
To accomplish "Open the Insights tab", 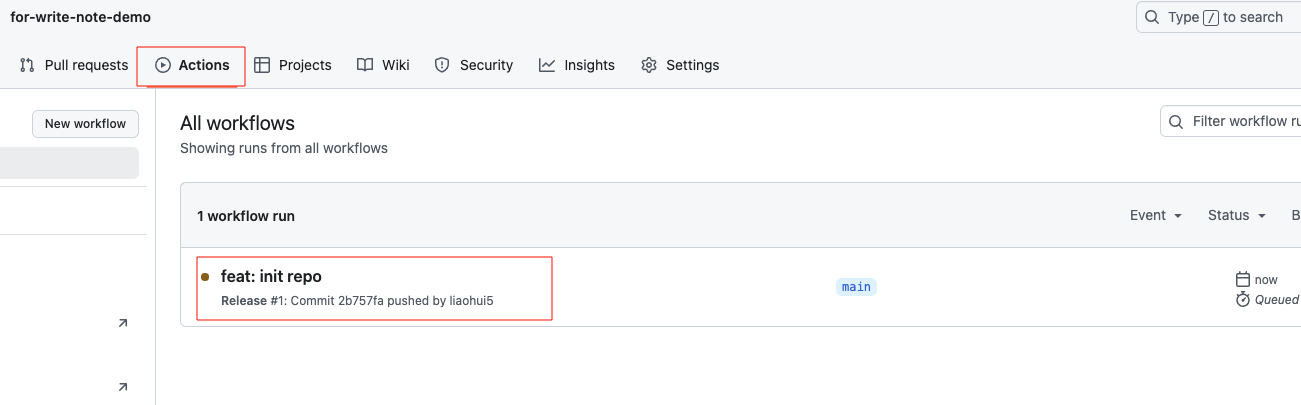I will point(577,65).
